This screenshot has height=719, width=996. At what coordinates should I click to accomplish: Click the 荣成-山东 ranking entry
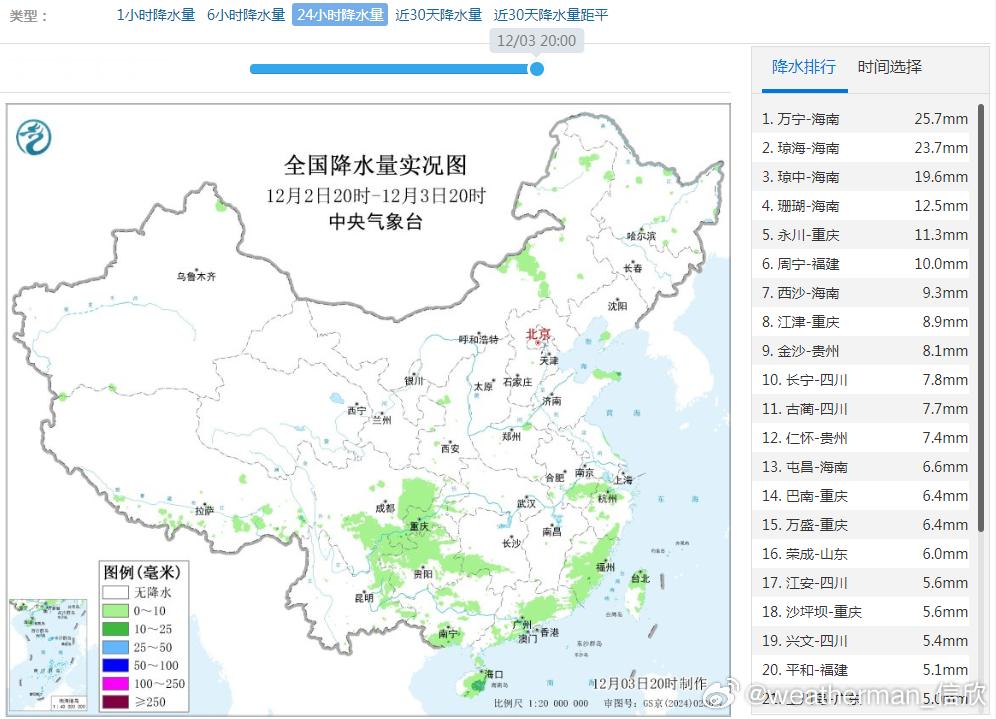861,553
